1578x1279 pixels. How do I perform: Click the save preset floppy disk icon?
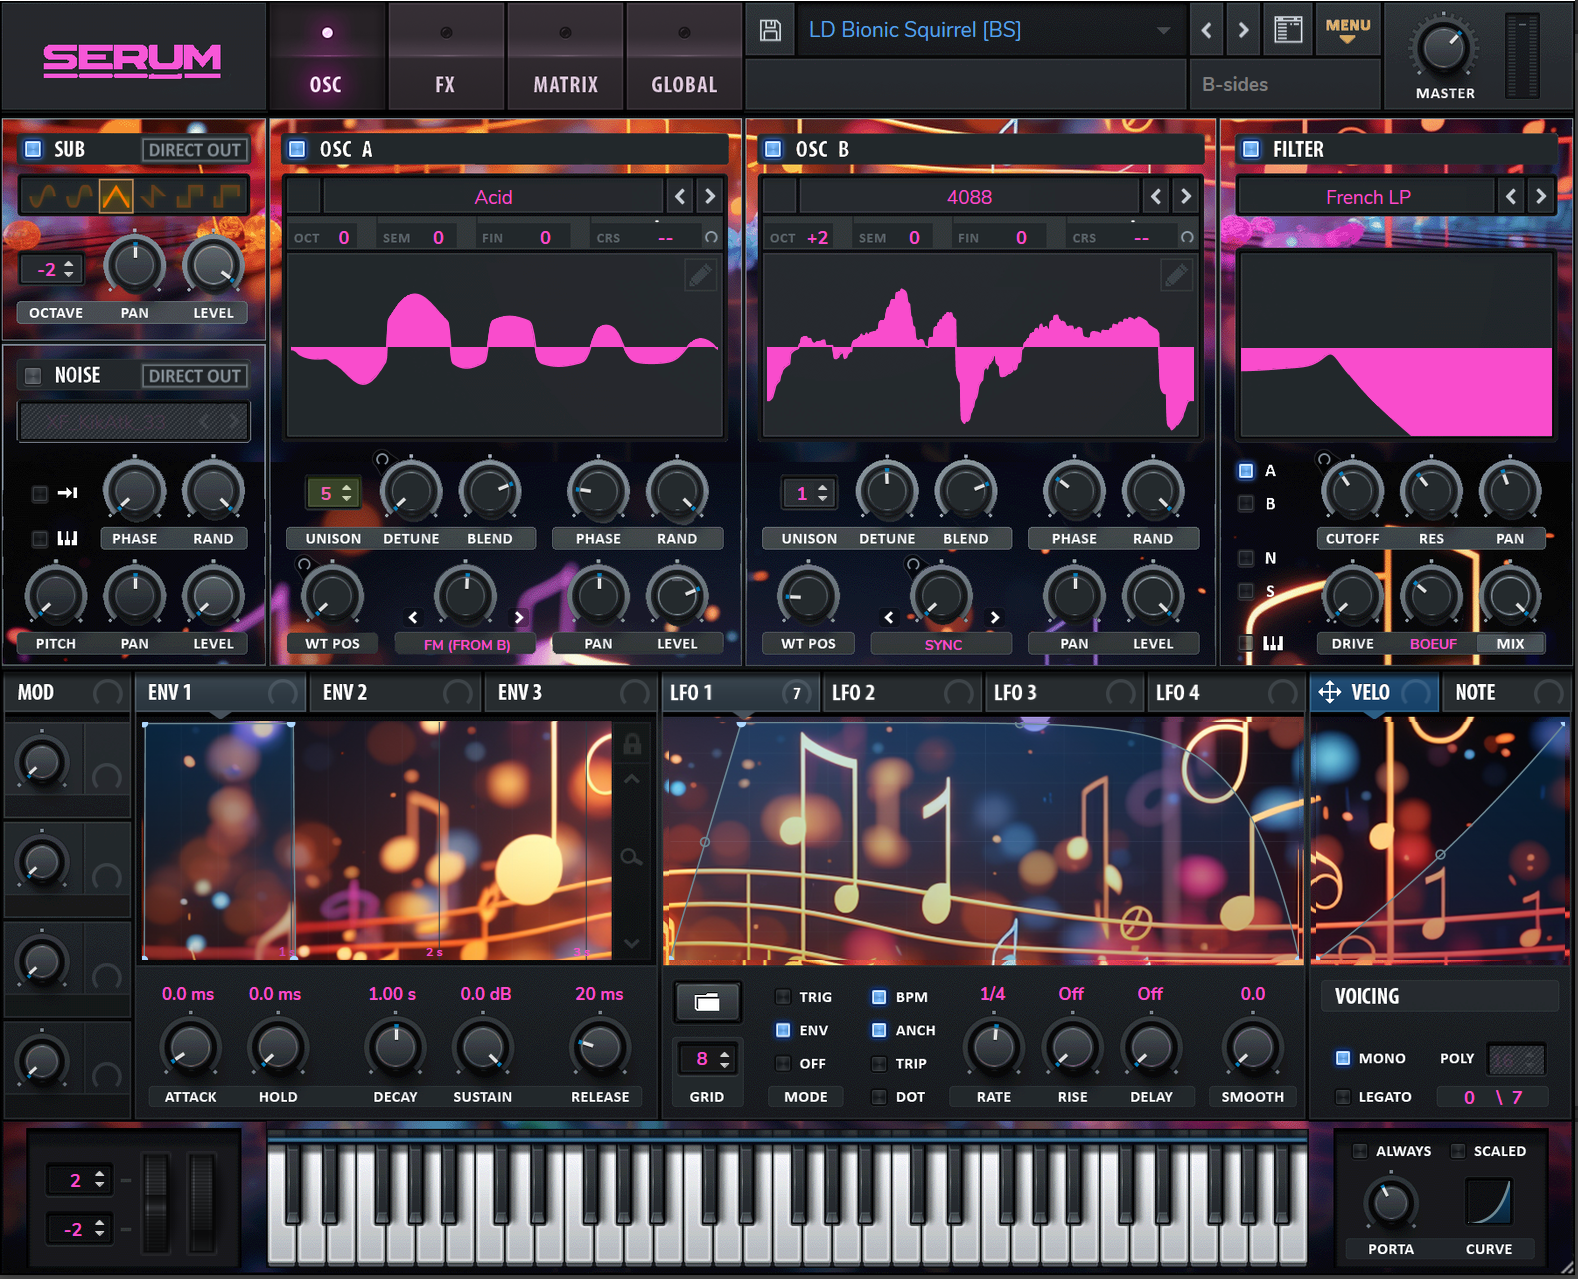coord(770,30)
